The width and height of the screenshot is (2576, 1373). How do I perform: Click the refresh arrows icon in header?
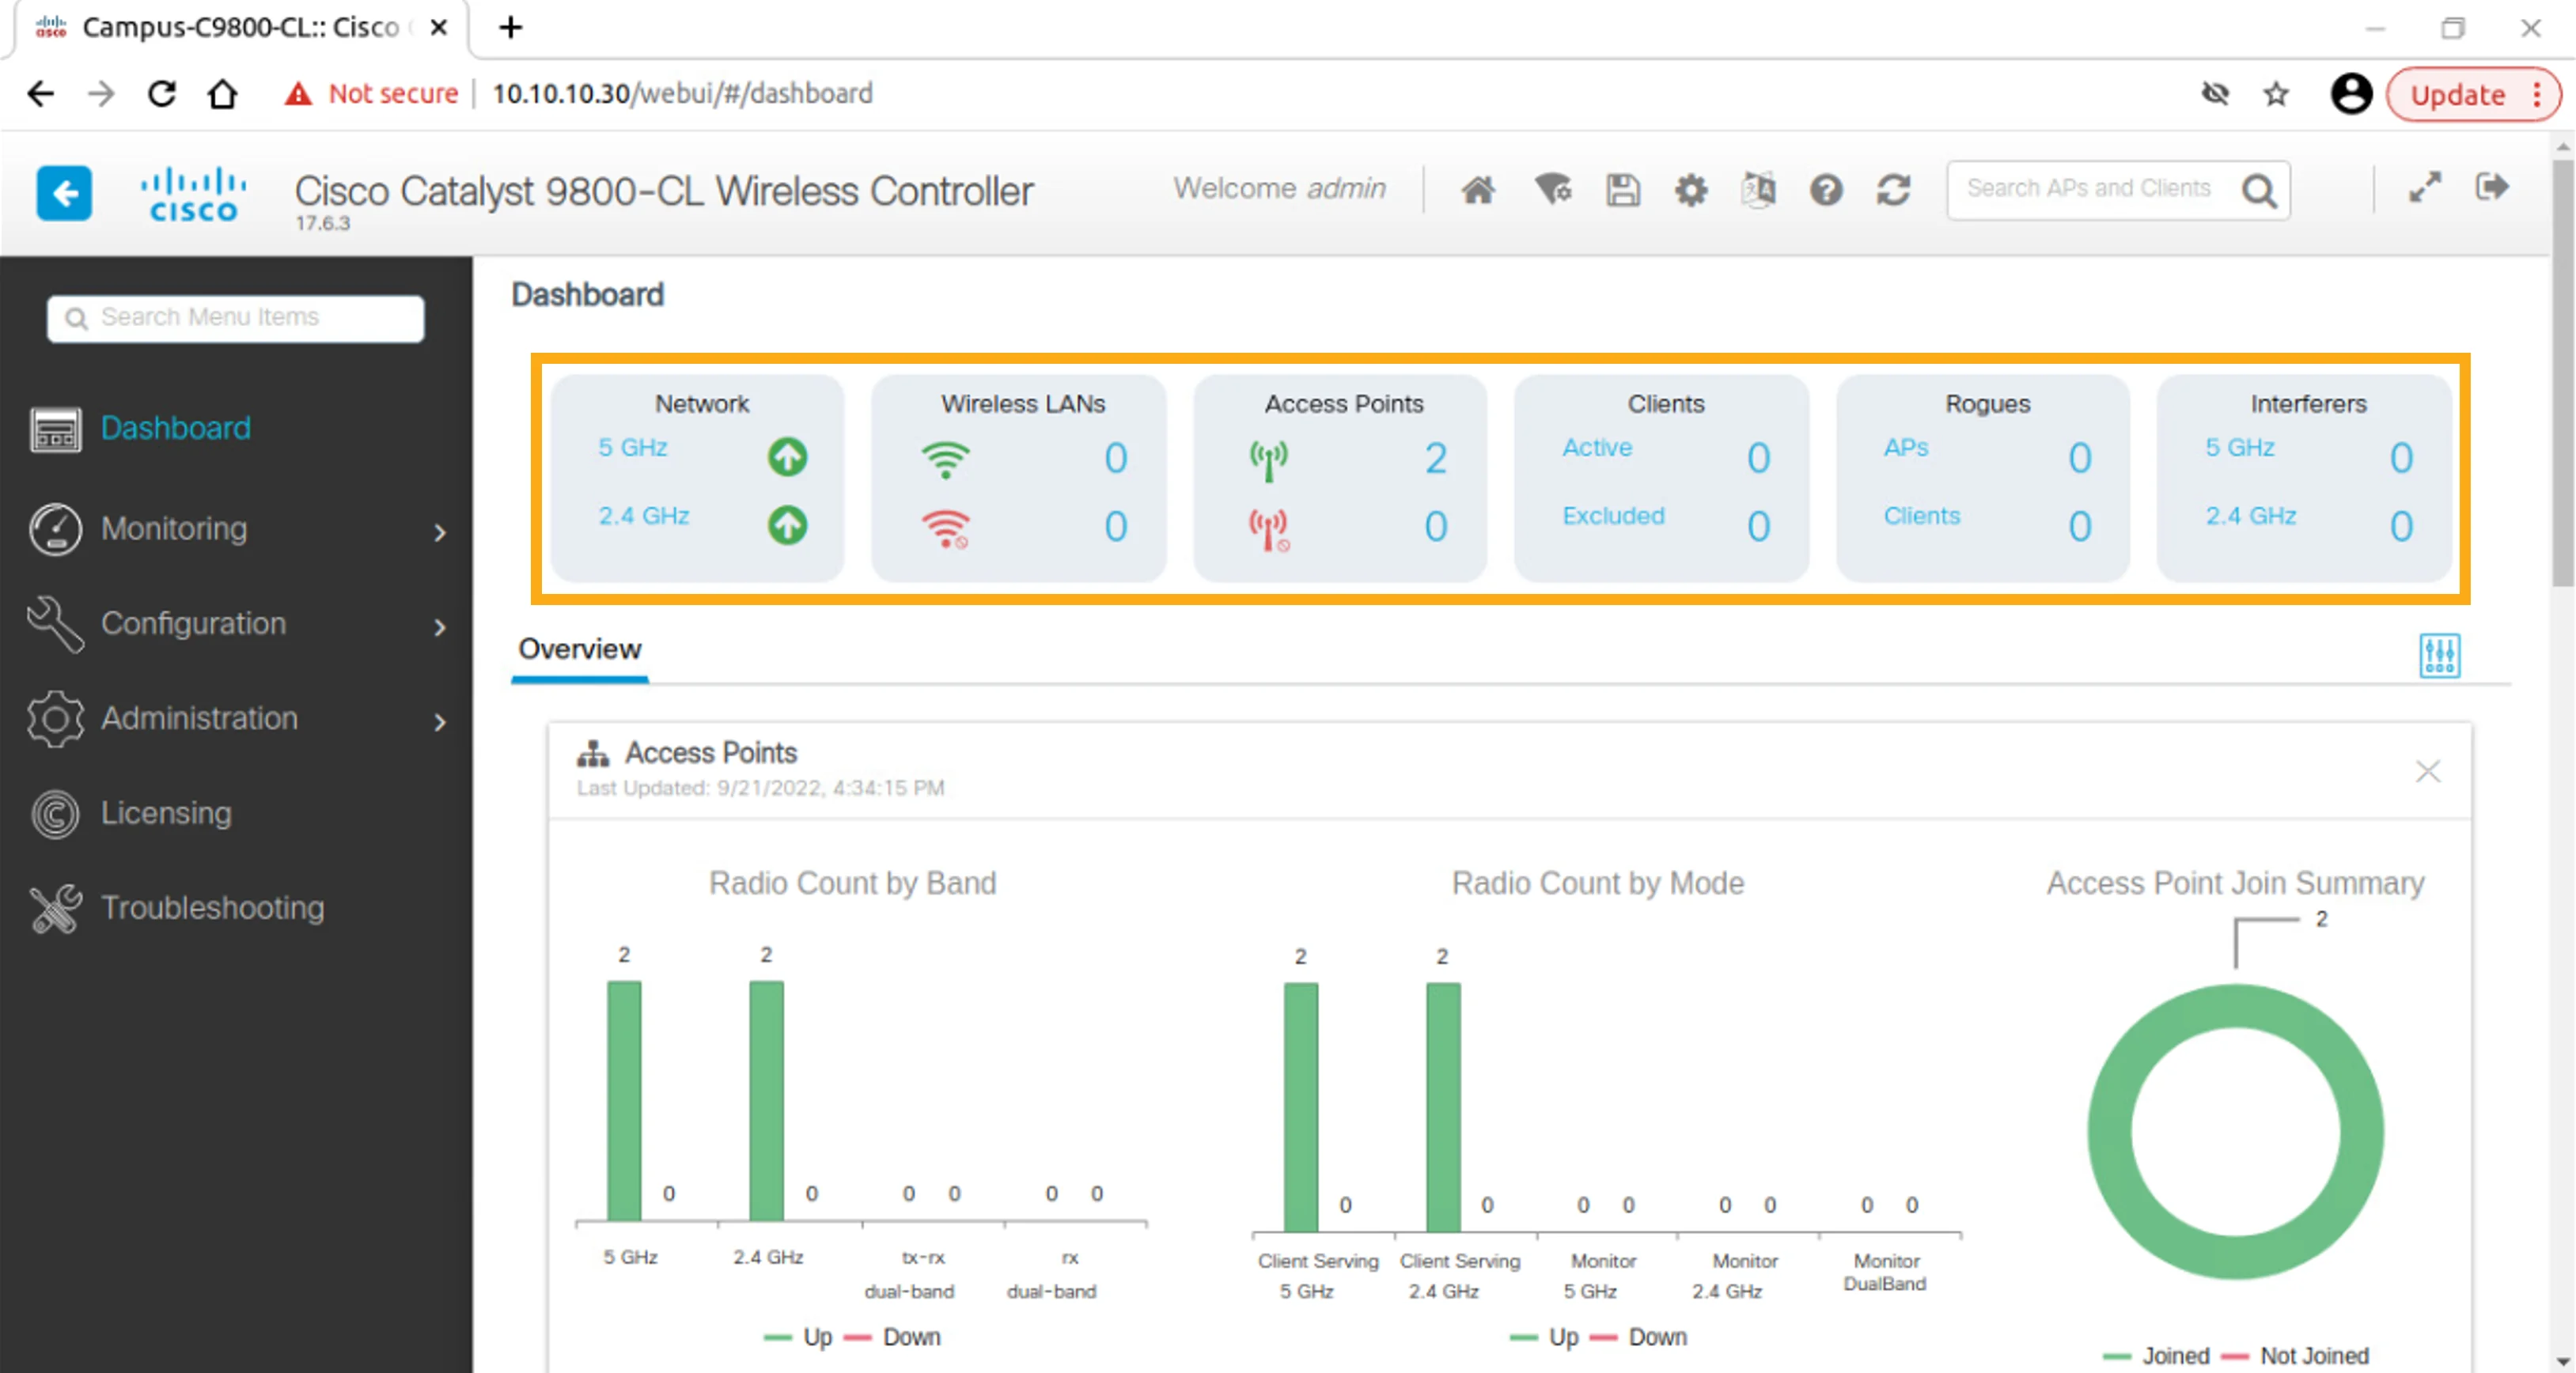click(x=1893, y=189)
